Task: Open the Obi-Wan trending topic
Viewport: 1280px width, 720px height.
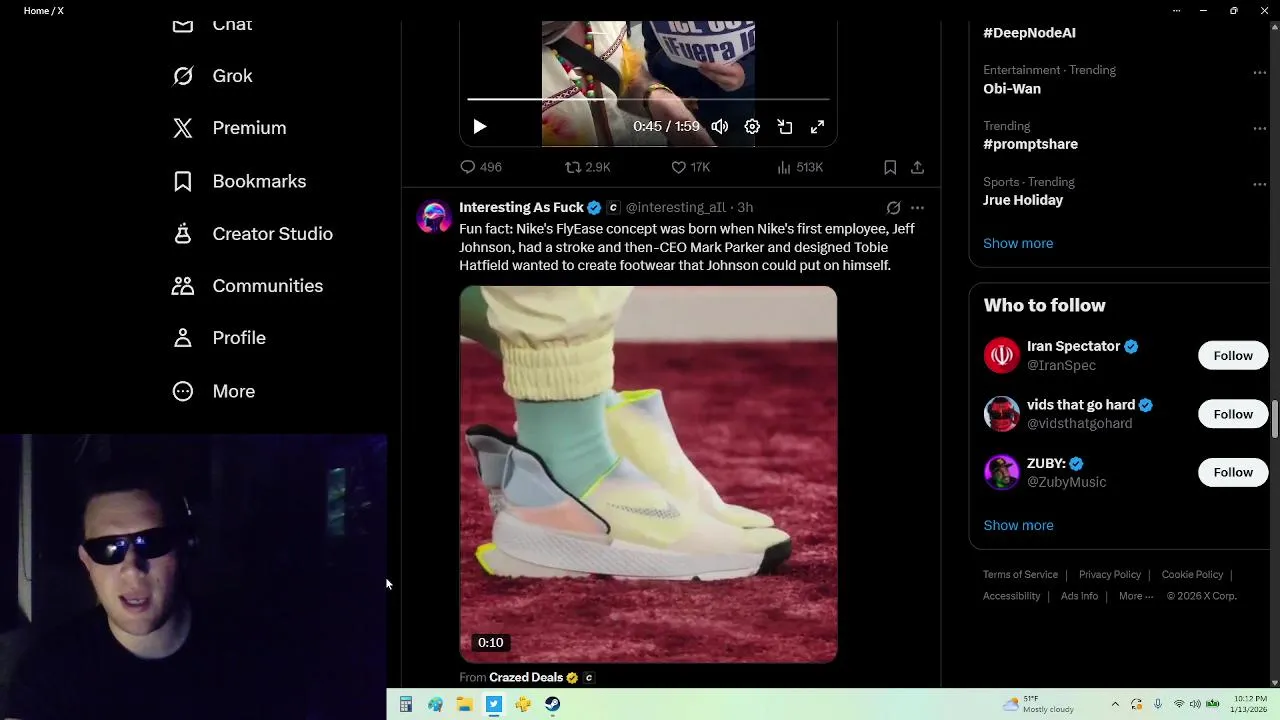Action: coord(1012,88)
